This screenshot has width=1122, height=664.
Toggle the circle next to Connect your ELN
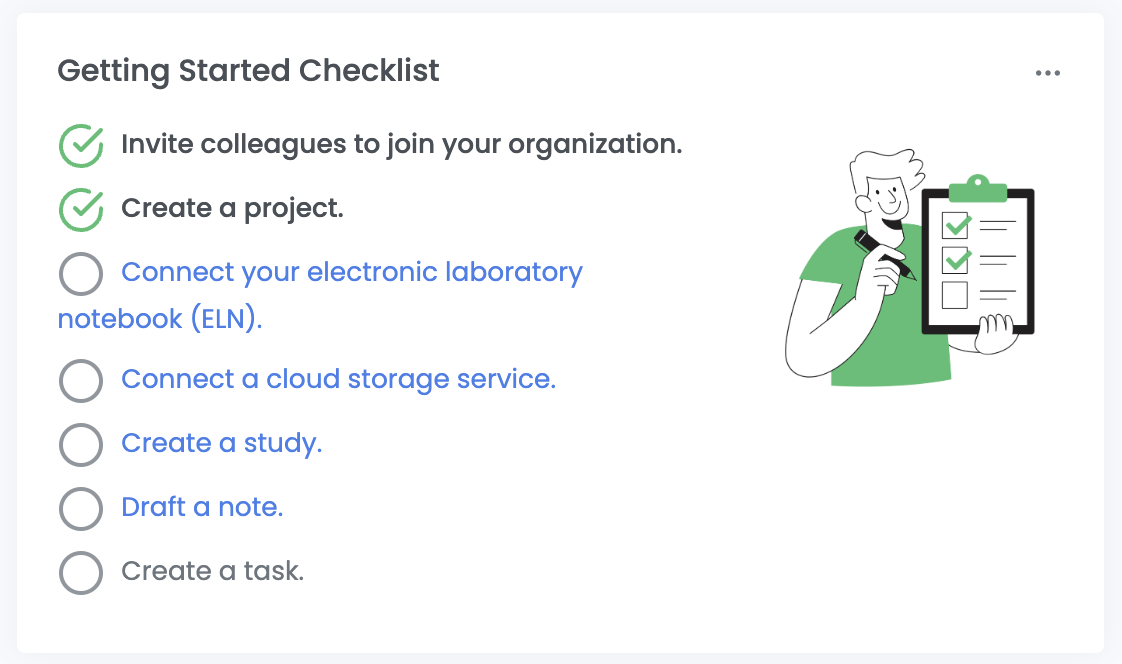point(81,273)
